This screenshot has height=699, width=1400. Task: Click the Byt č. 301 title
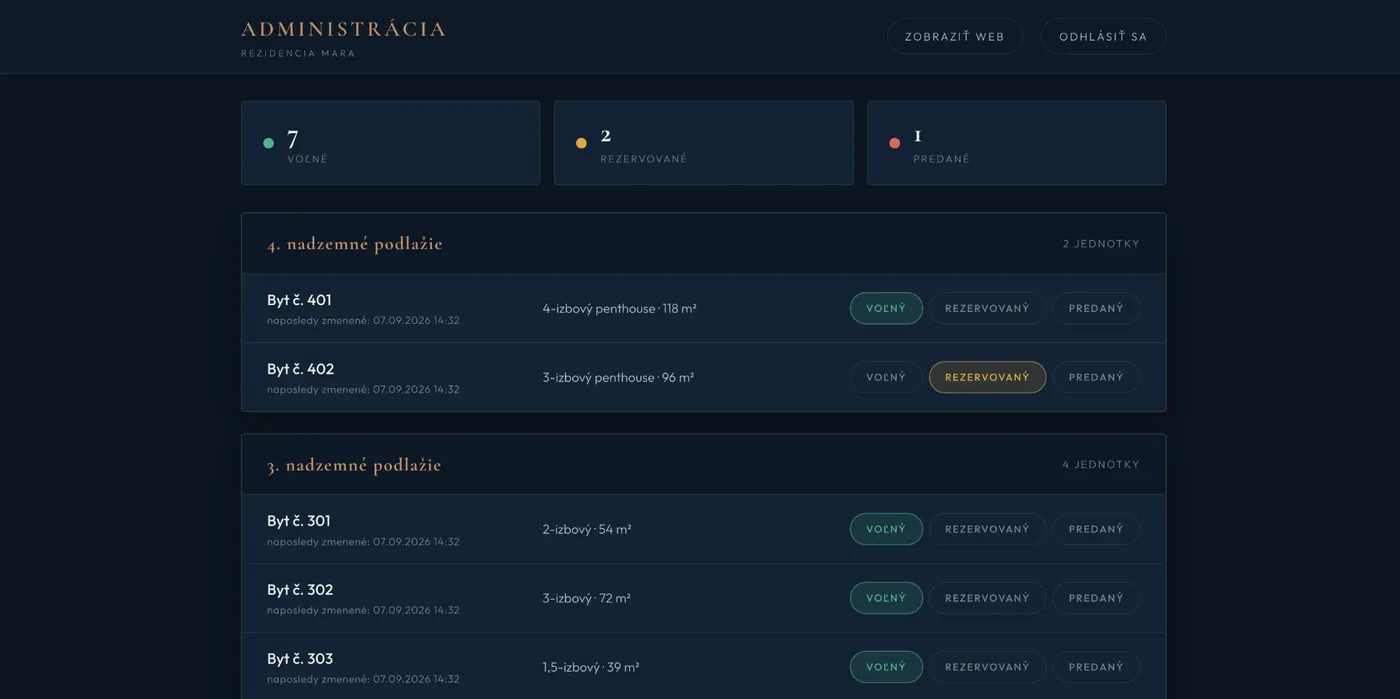point(298,521)
